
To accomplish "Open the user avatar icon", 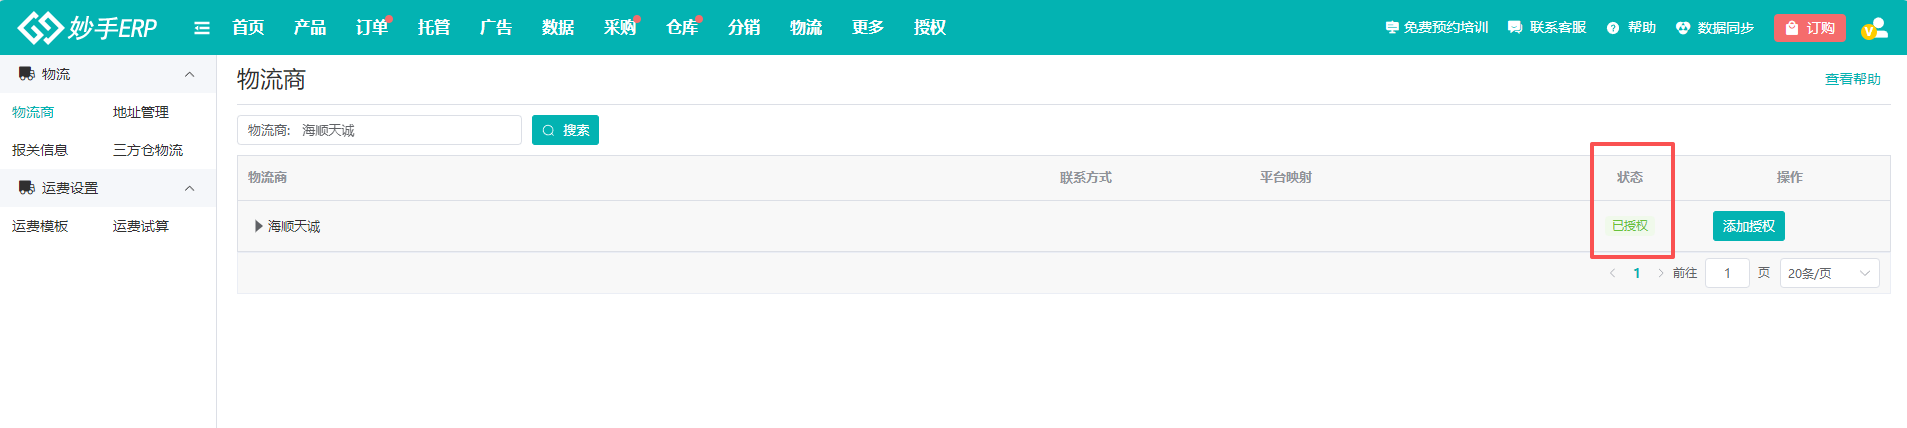I will 1875,28.
